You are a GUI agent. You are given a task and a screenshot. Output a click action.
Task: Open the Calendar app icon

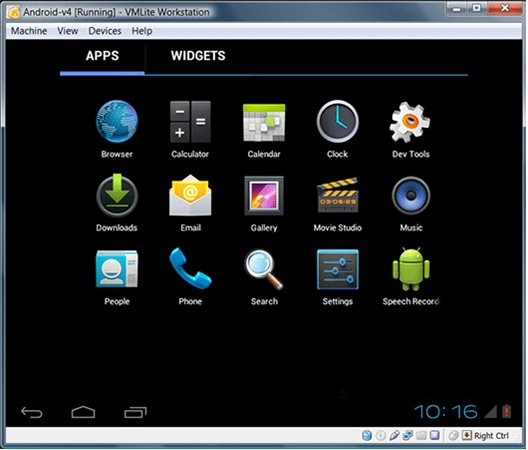pos(264,123)
